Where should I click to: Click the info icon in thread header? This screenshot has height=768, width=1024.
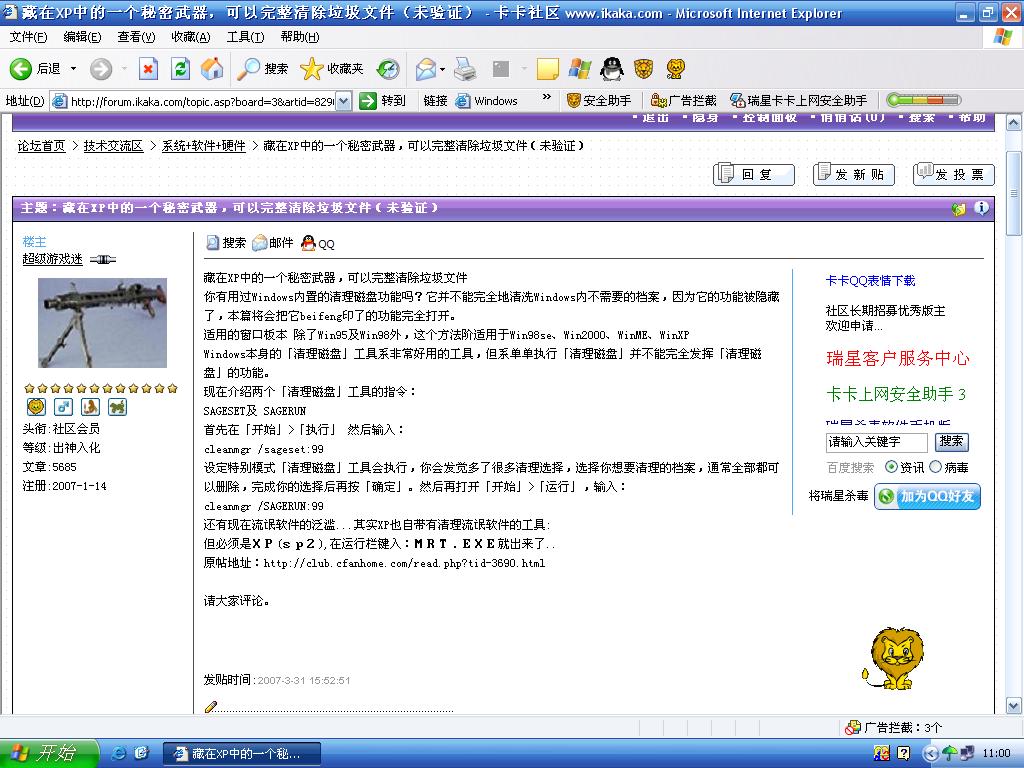981,208
